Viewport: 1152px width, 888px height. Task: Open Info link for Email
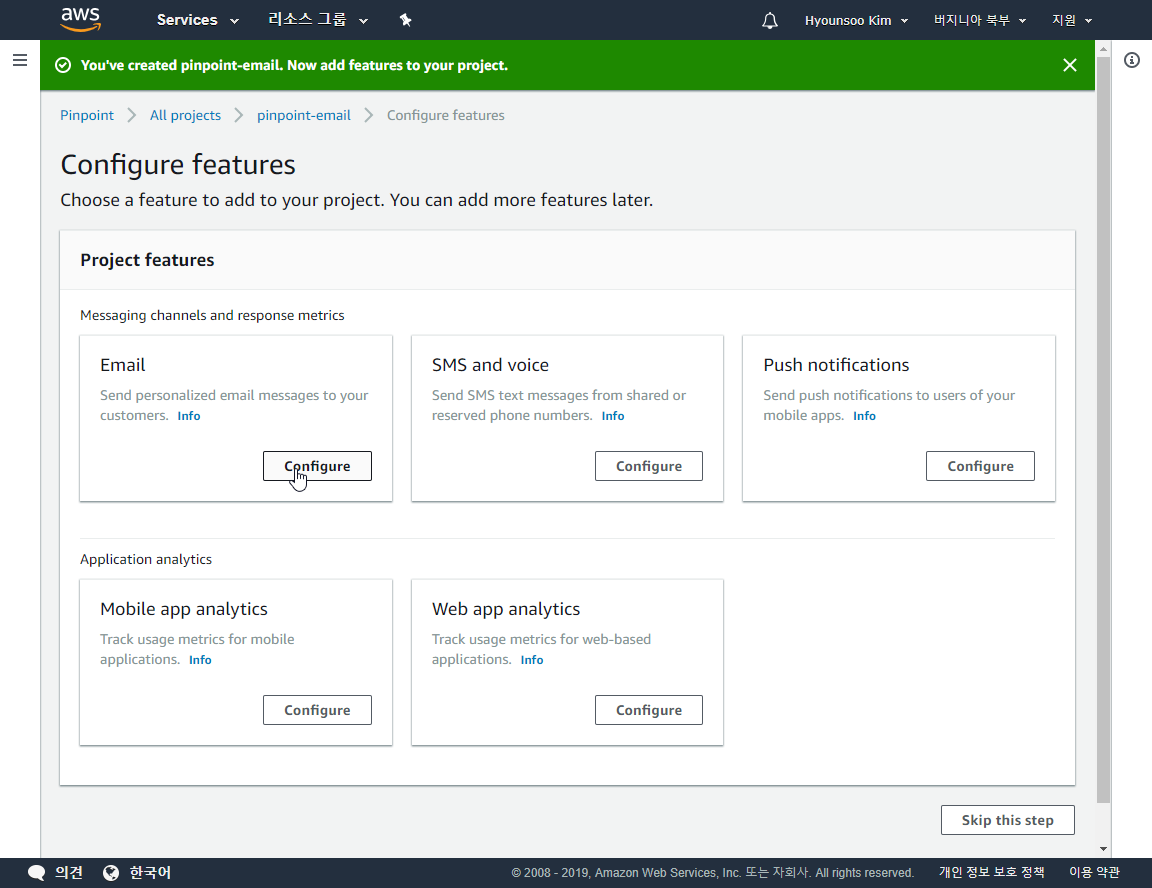(x=189, y=416)
